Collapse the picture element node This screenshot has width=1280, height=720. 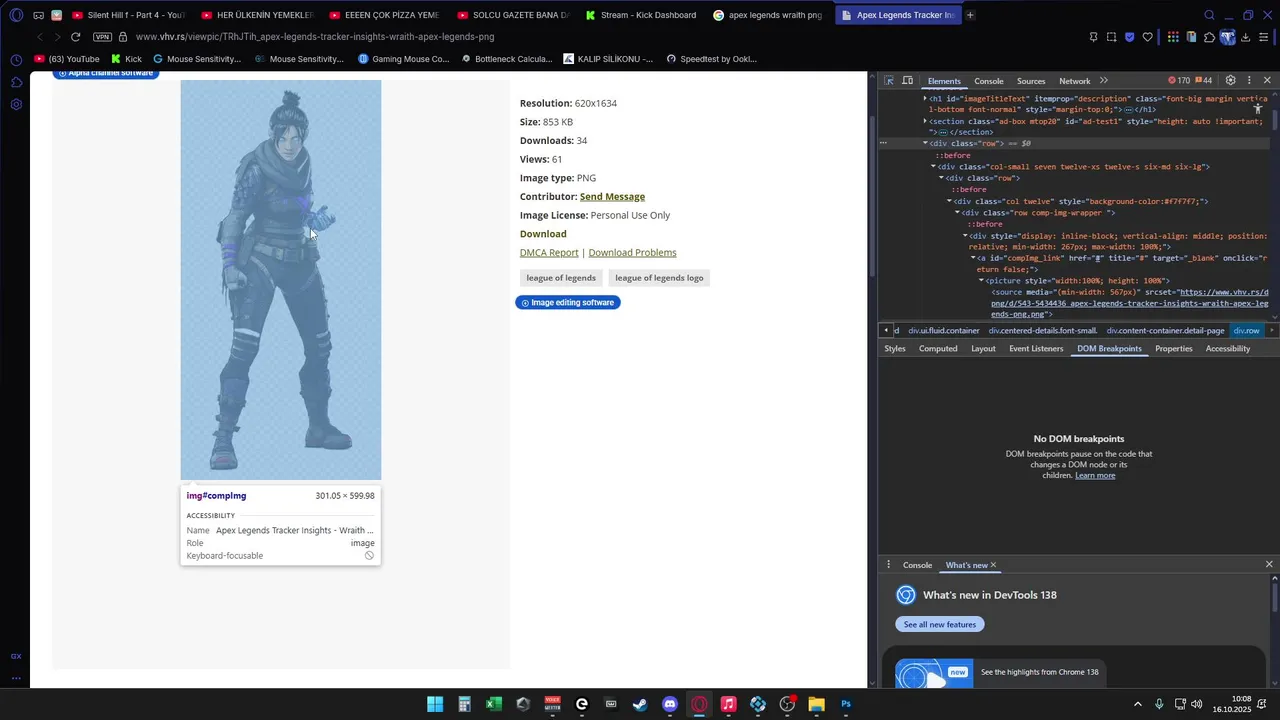click(x=981, y=281)
